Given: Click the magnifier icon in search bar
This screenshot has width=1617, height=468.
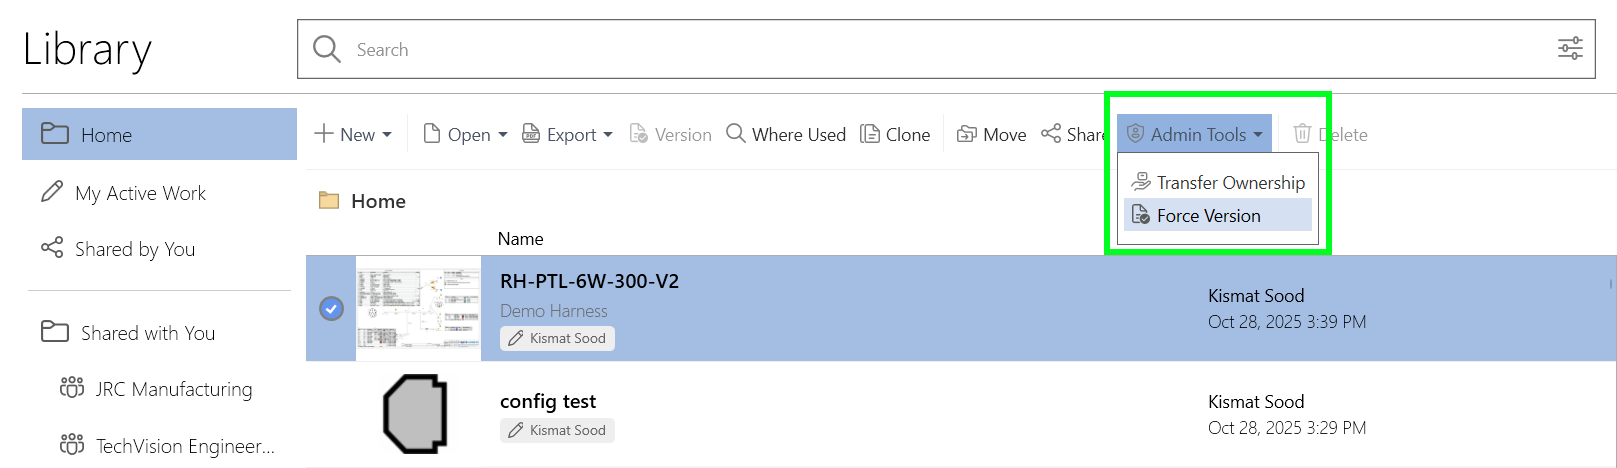Looking at the screenshot, I should tap(327, 49).
